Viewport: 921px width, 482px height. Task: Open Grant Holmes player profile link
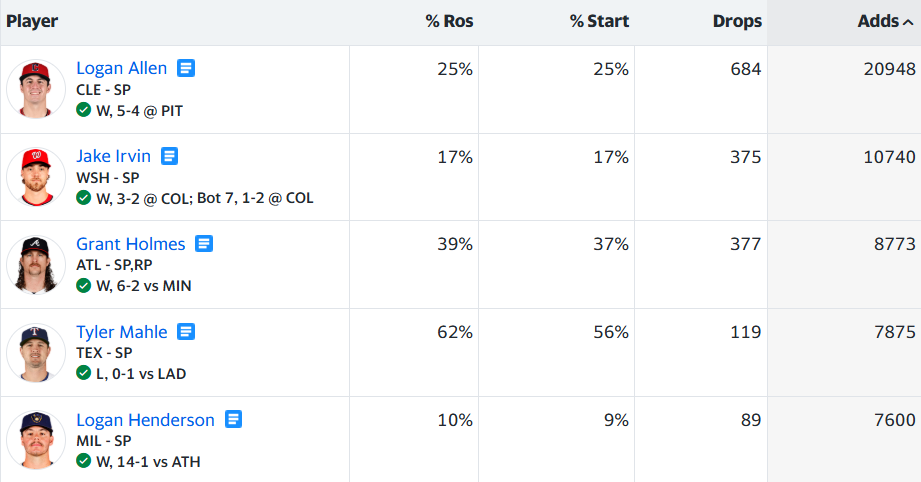click(130, 244)
